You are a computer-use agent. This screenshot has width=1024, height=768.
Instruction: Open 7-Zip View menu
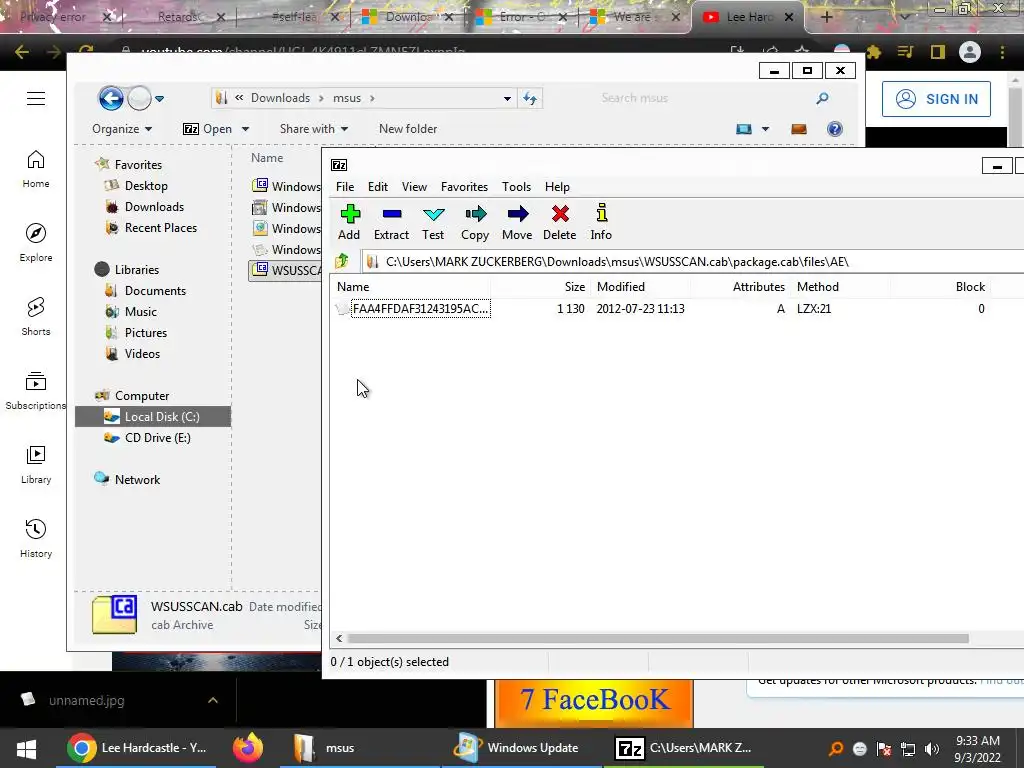(x=414, y=187)
